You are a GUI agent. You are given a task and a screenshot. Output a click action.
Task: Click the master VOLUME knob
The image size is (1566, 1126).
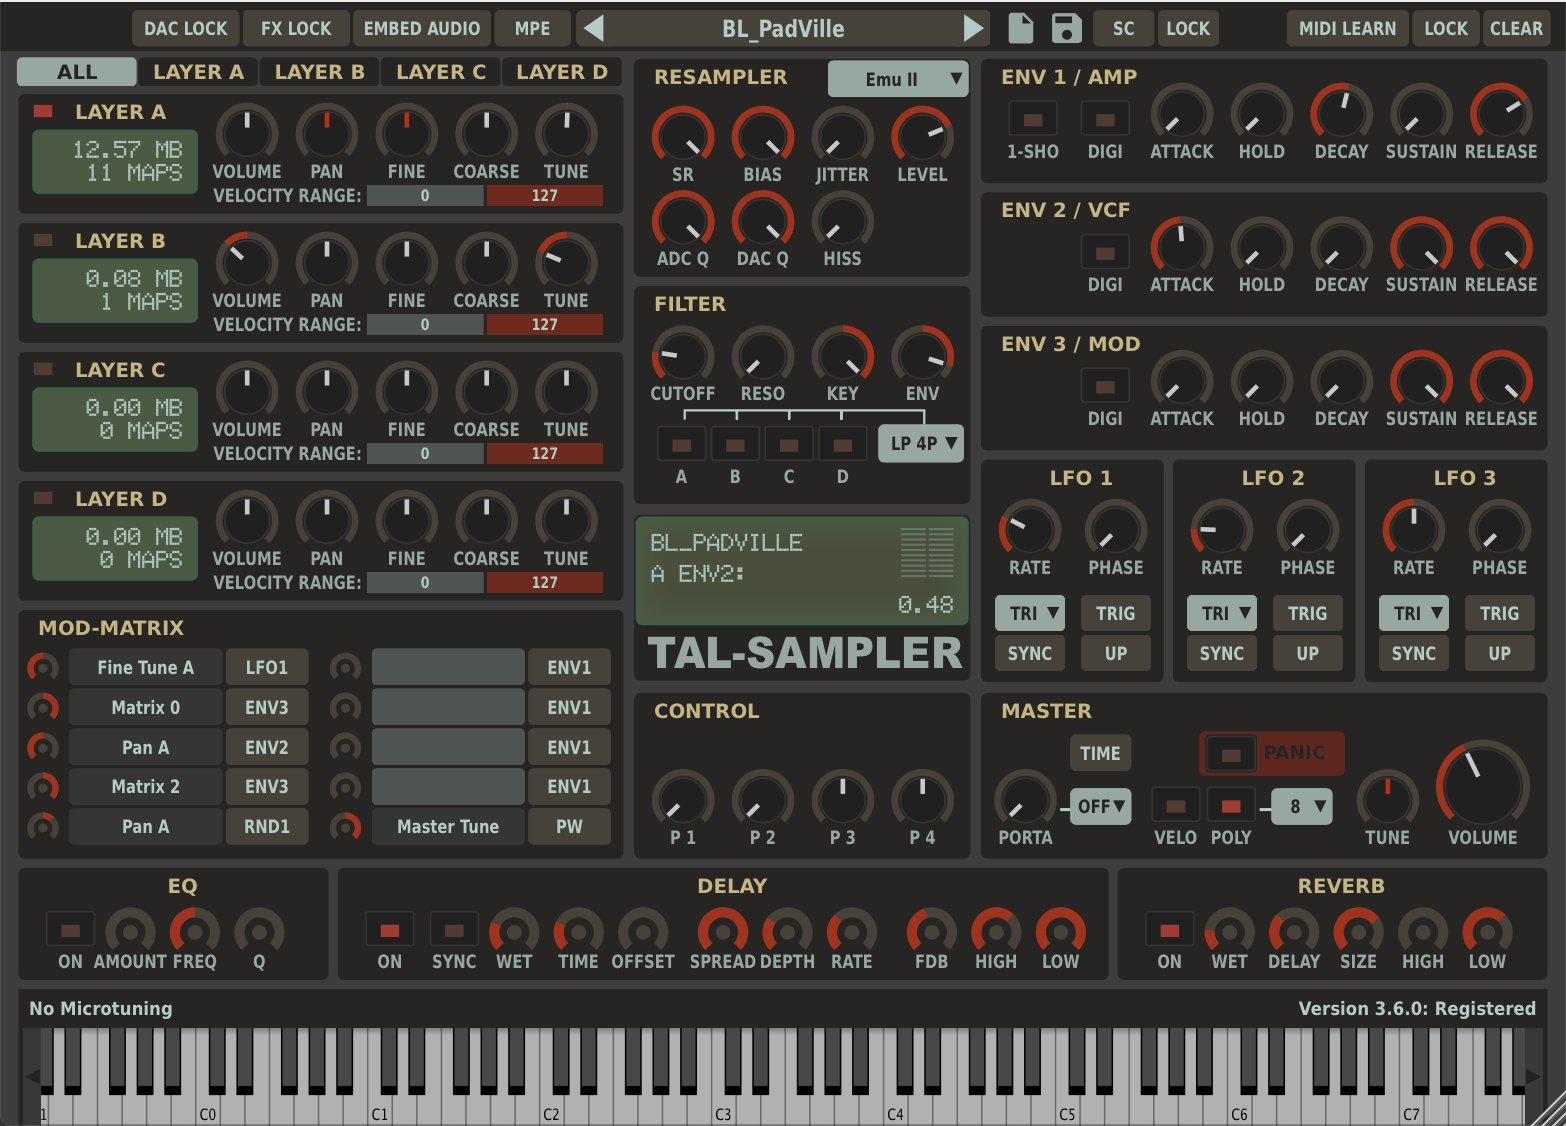[1482, 786]
